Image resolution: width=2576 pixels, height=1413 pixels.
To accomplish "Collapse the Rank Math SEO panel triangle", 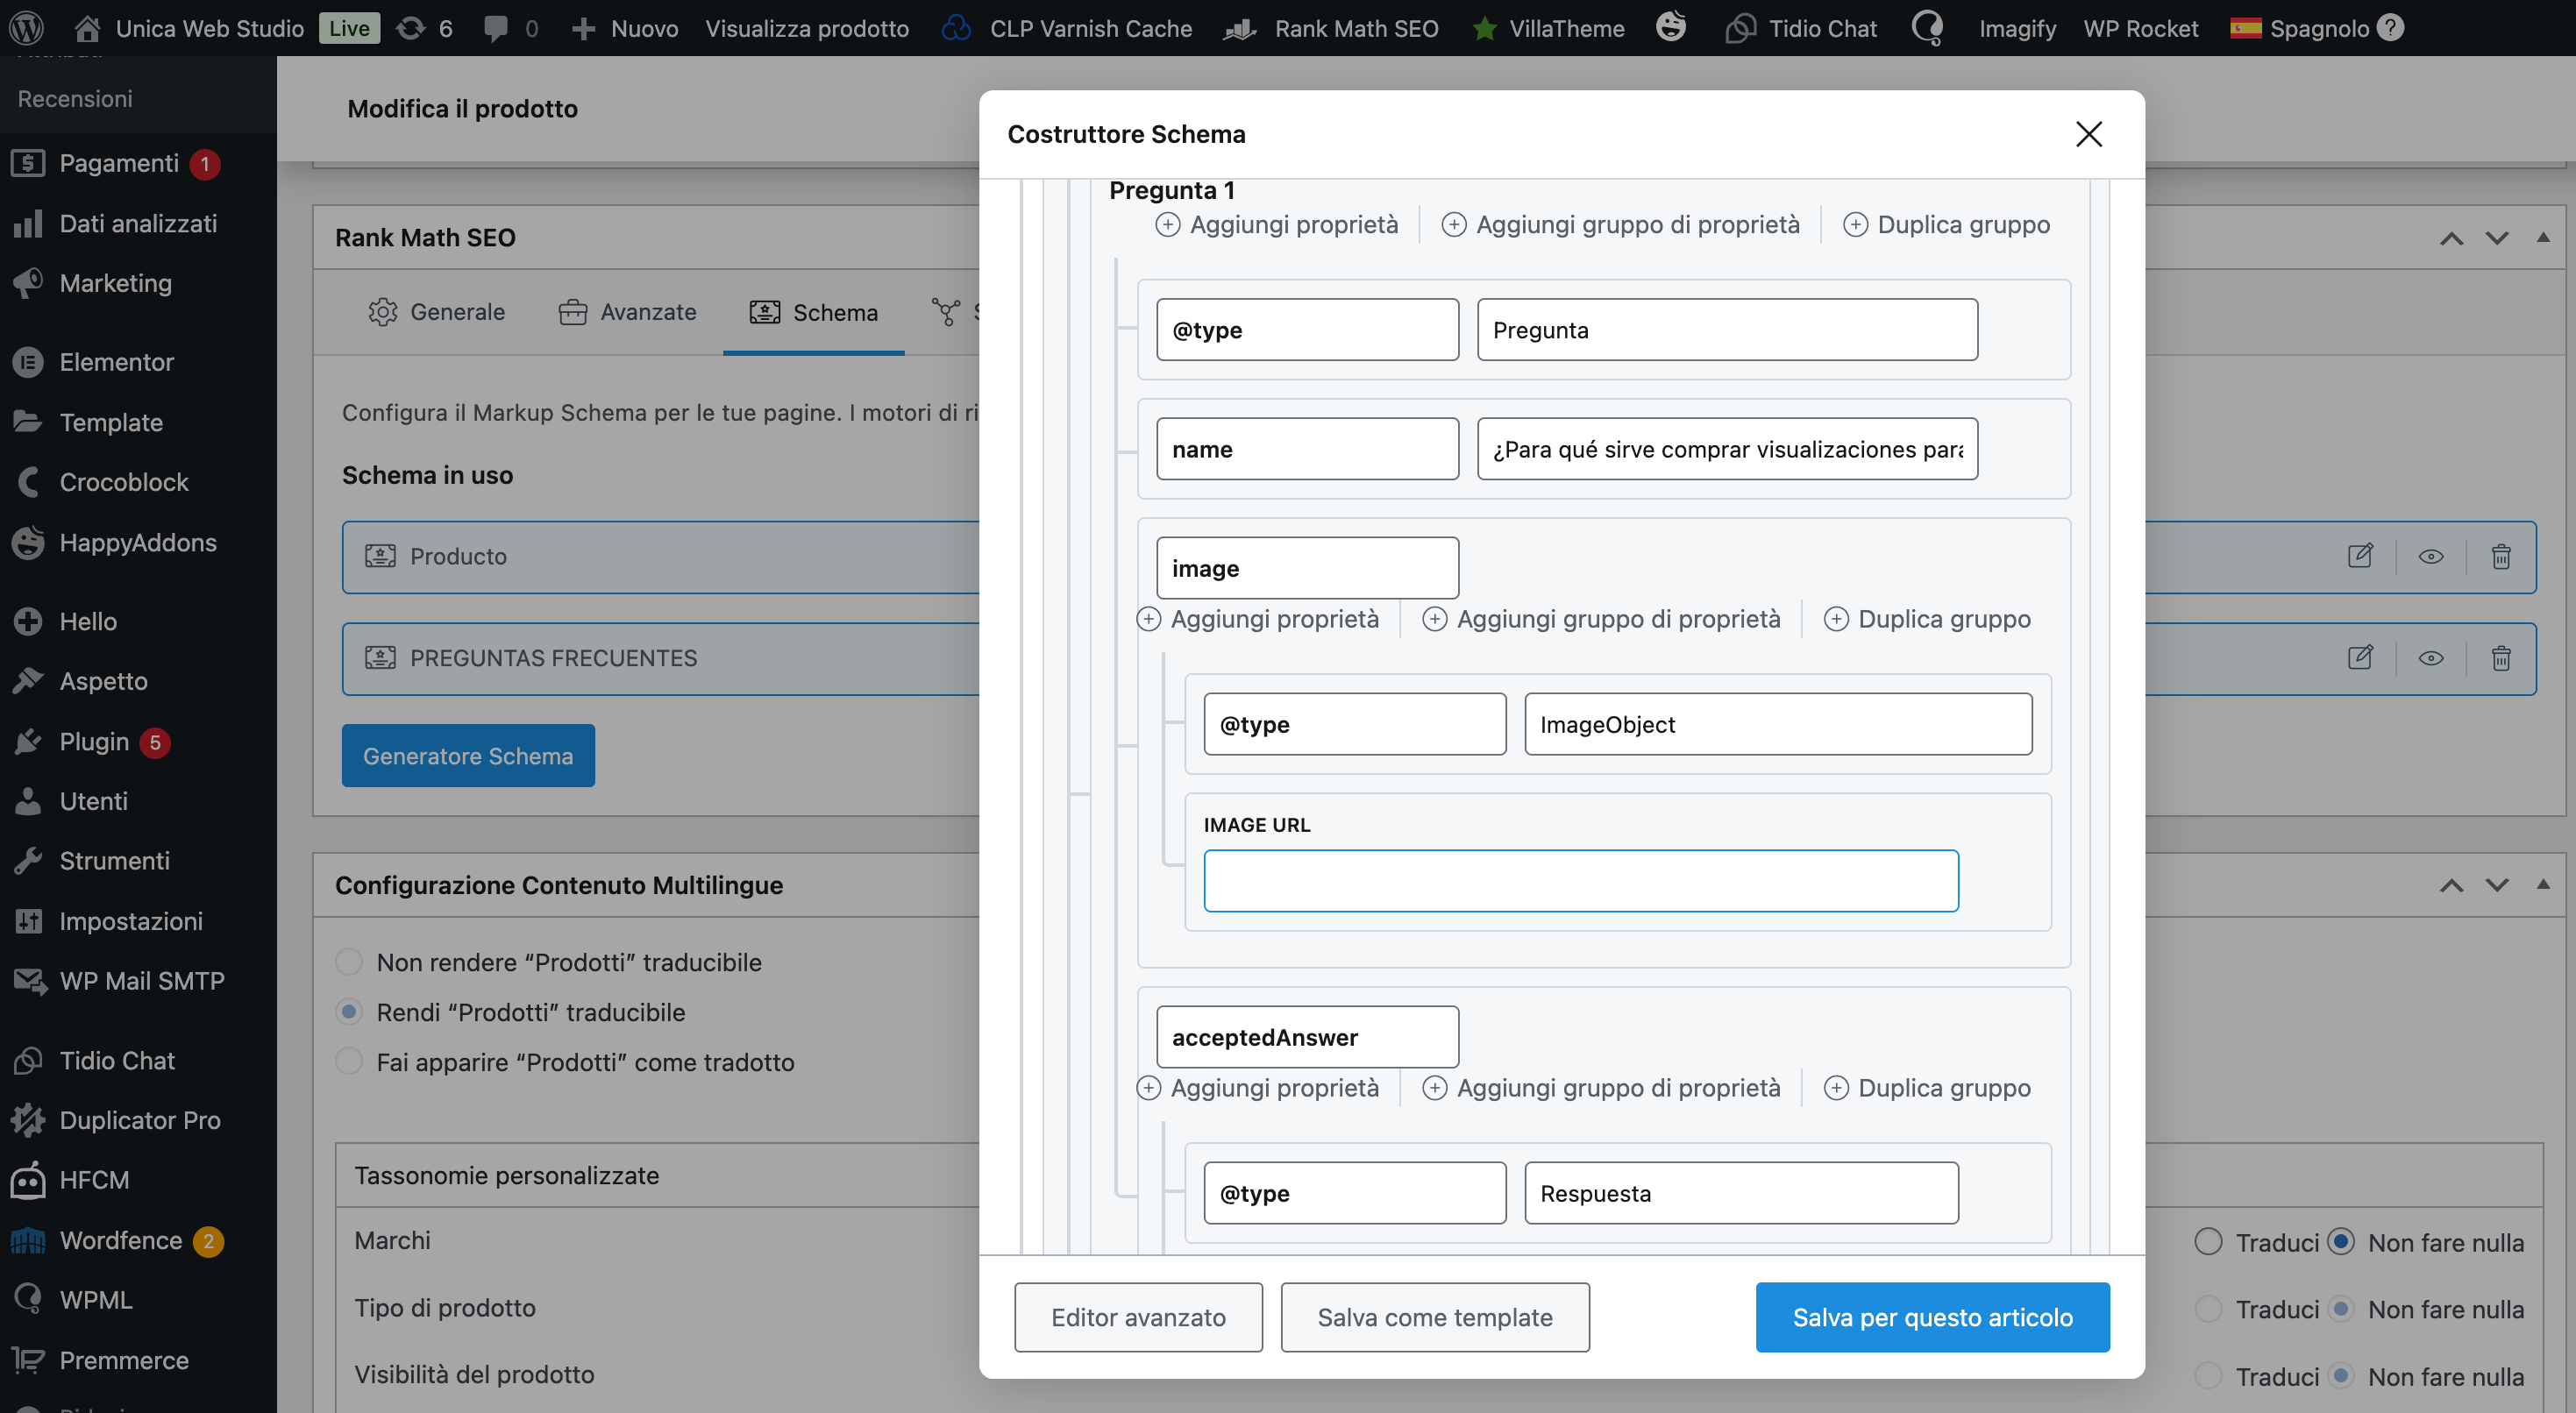I will point(2542,237).
